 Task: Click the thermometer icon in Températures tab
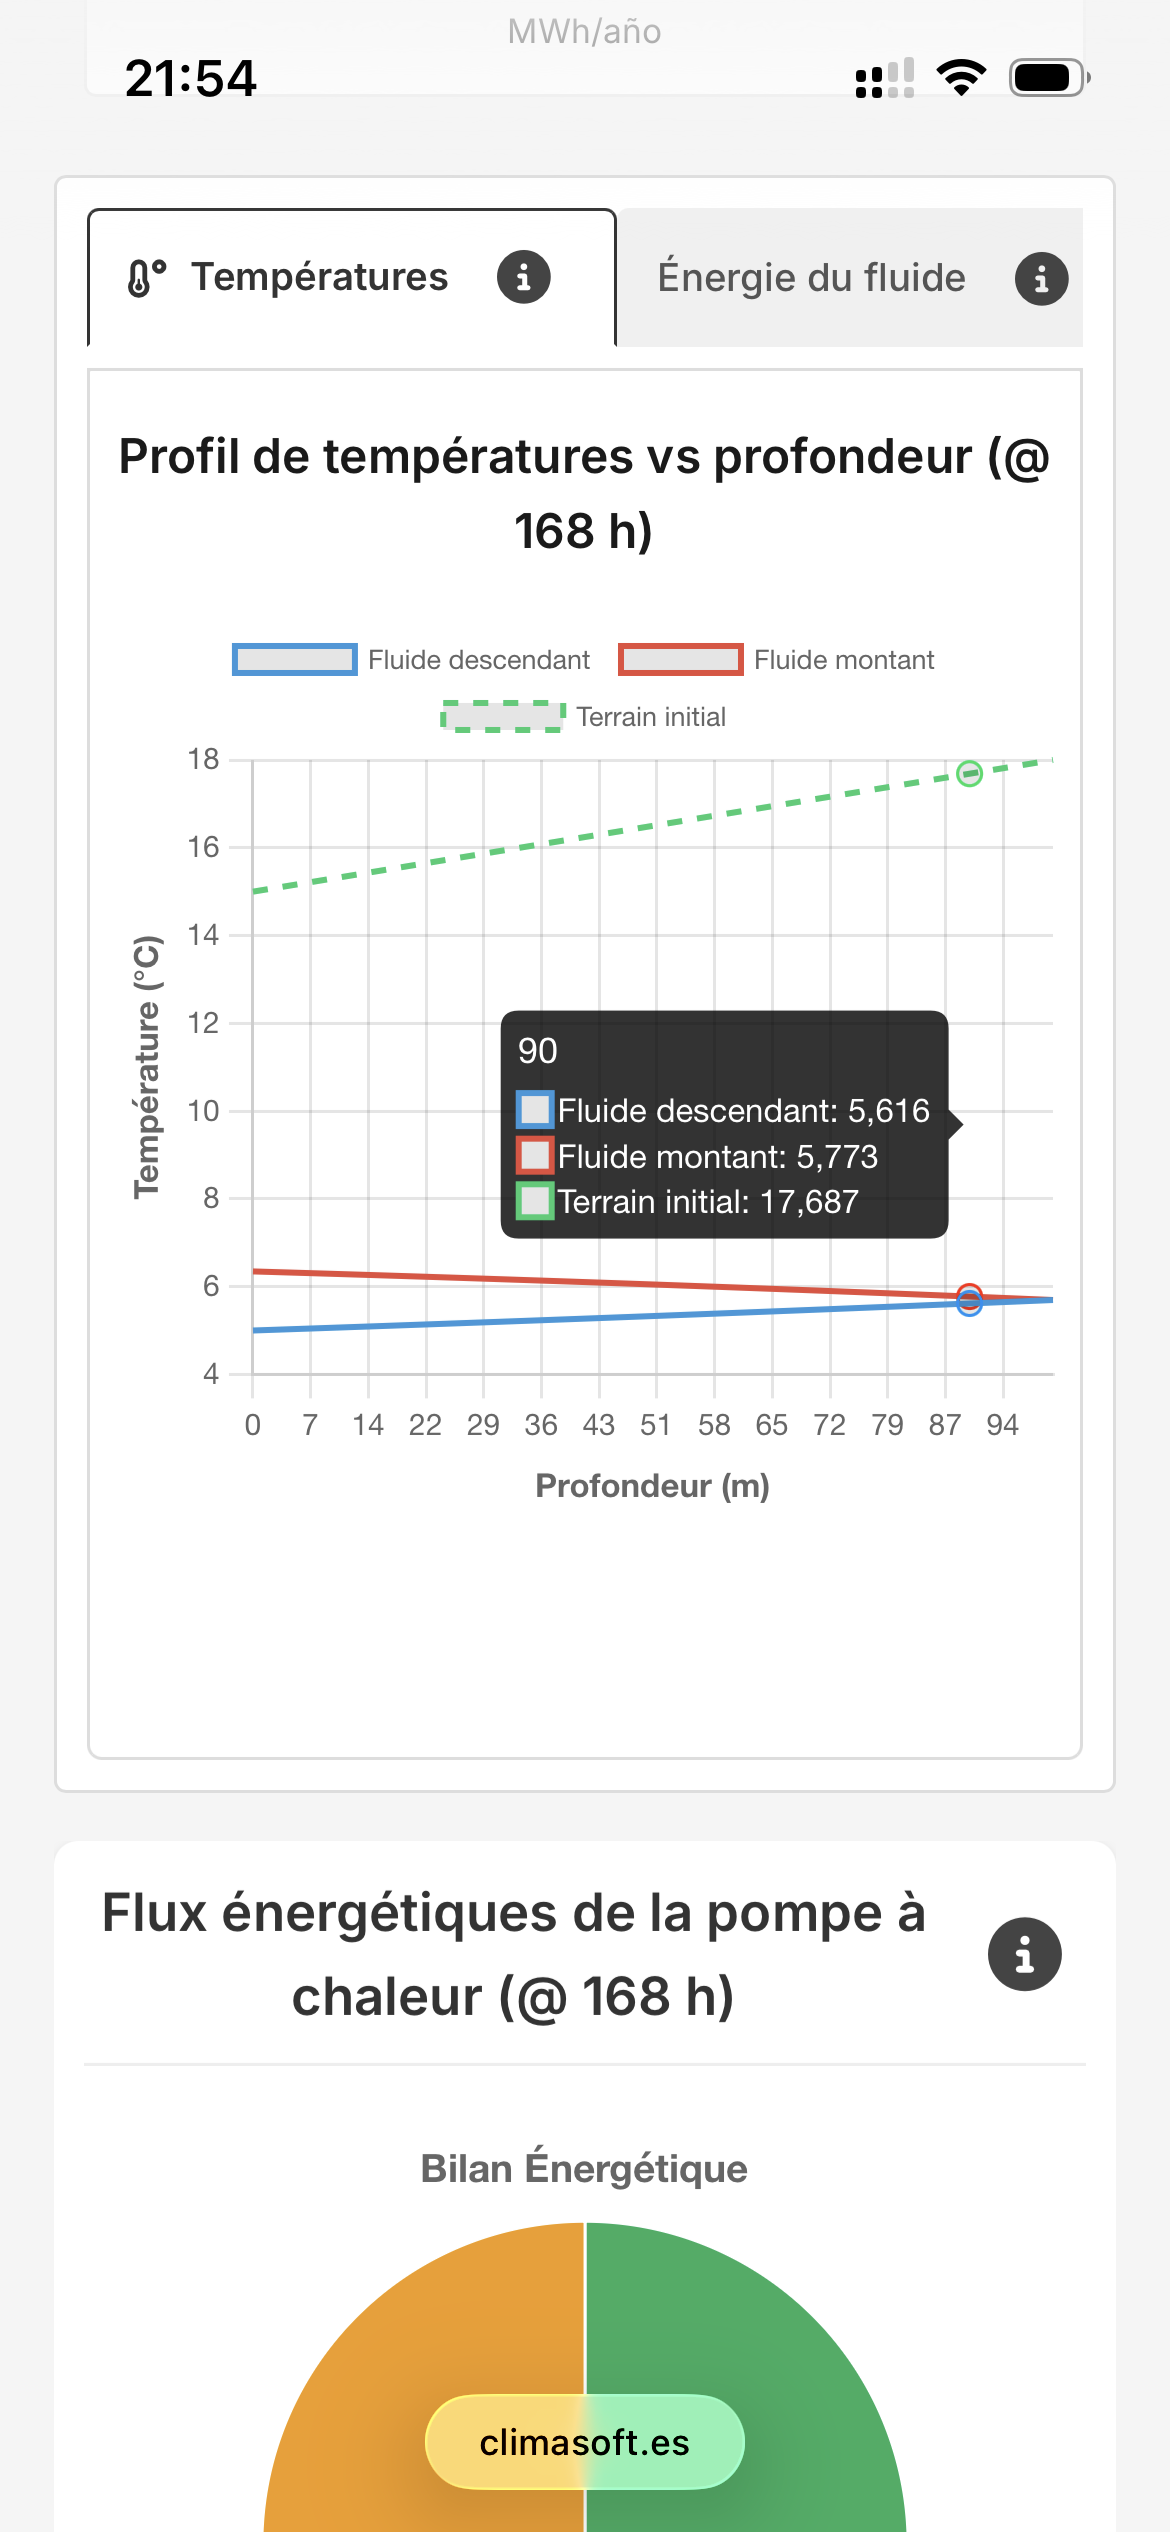(x=146, y=278)
